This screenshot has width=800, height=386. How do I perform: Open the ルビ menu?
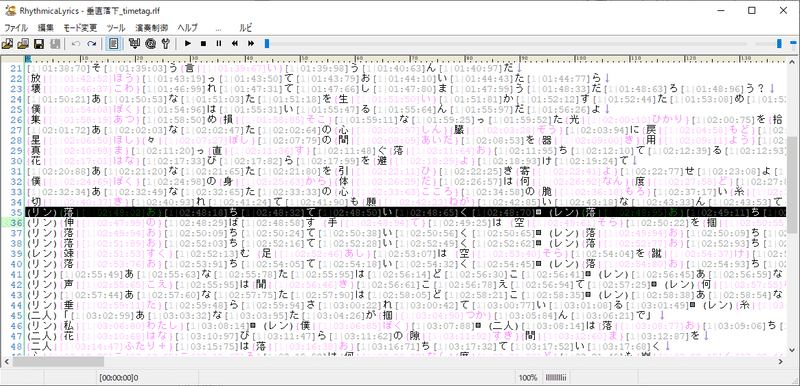(x=245, y=28)
